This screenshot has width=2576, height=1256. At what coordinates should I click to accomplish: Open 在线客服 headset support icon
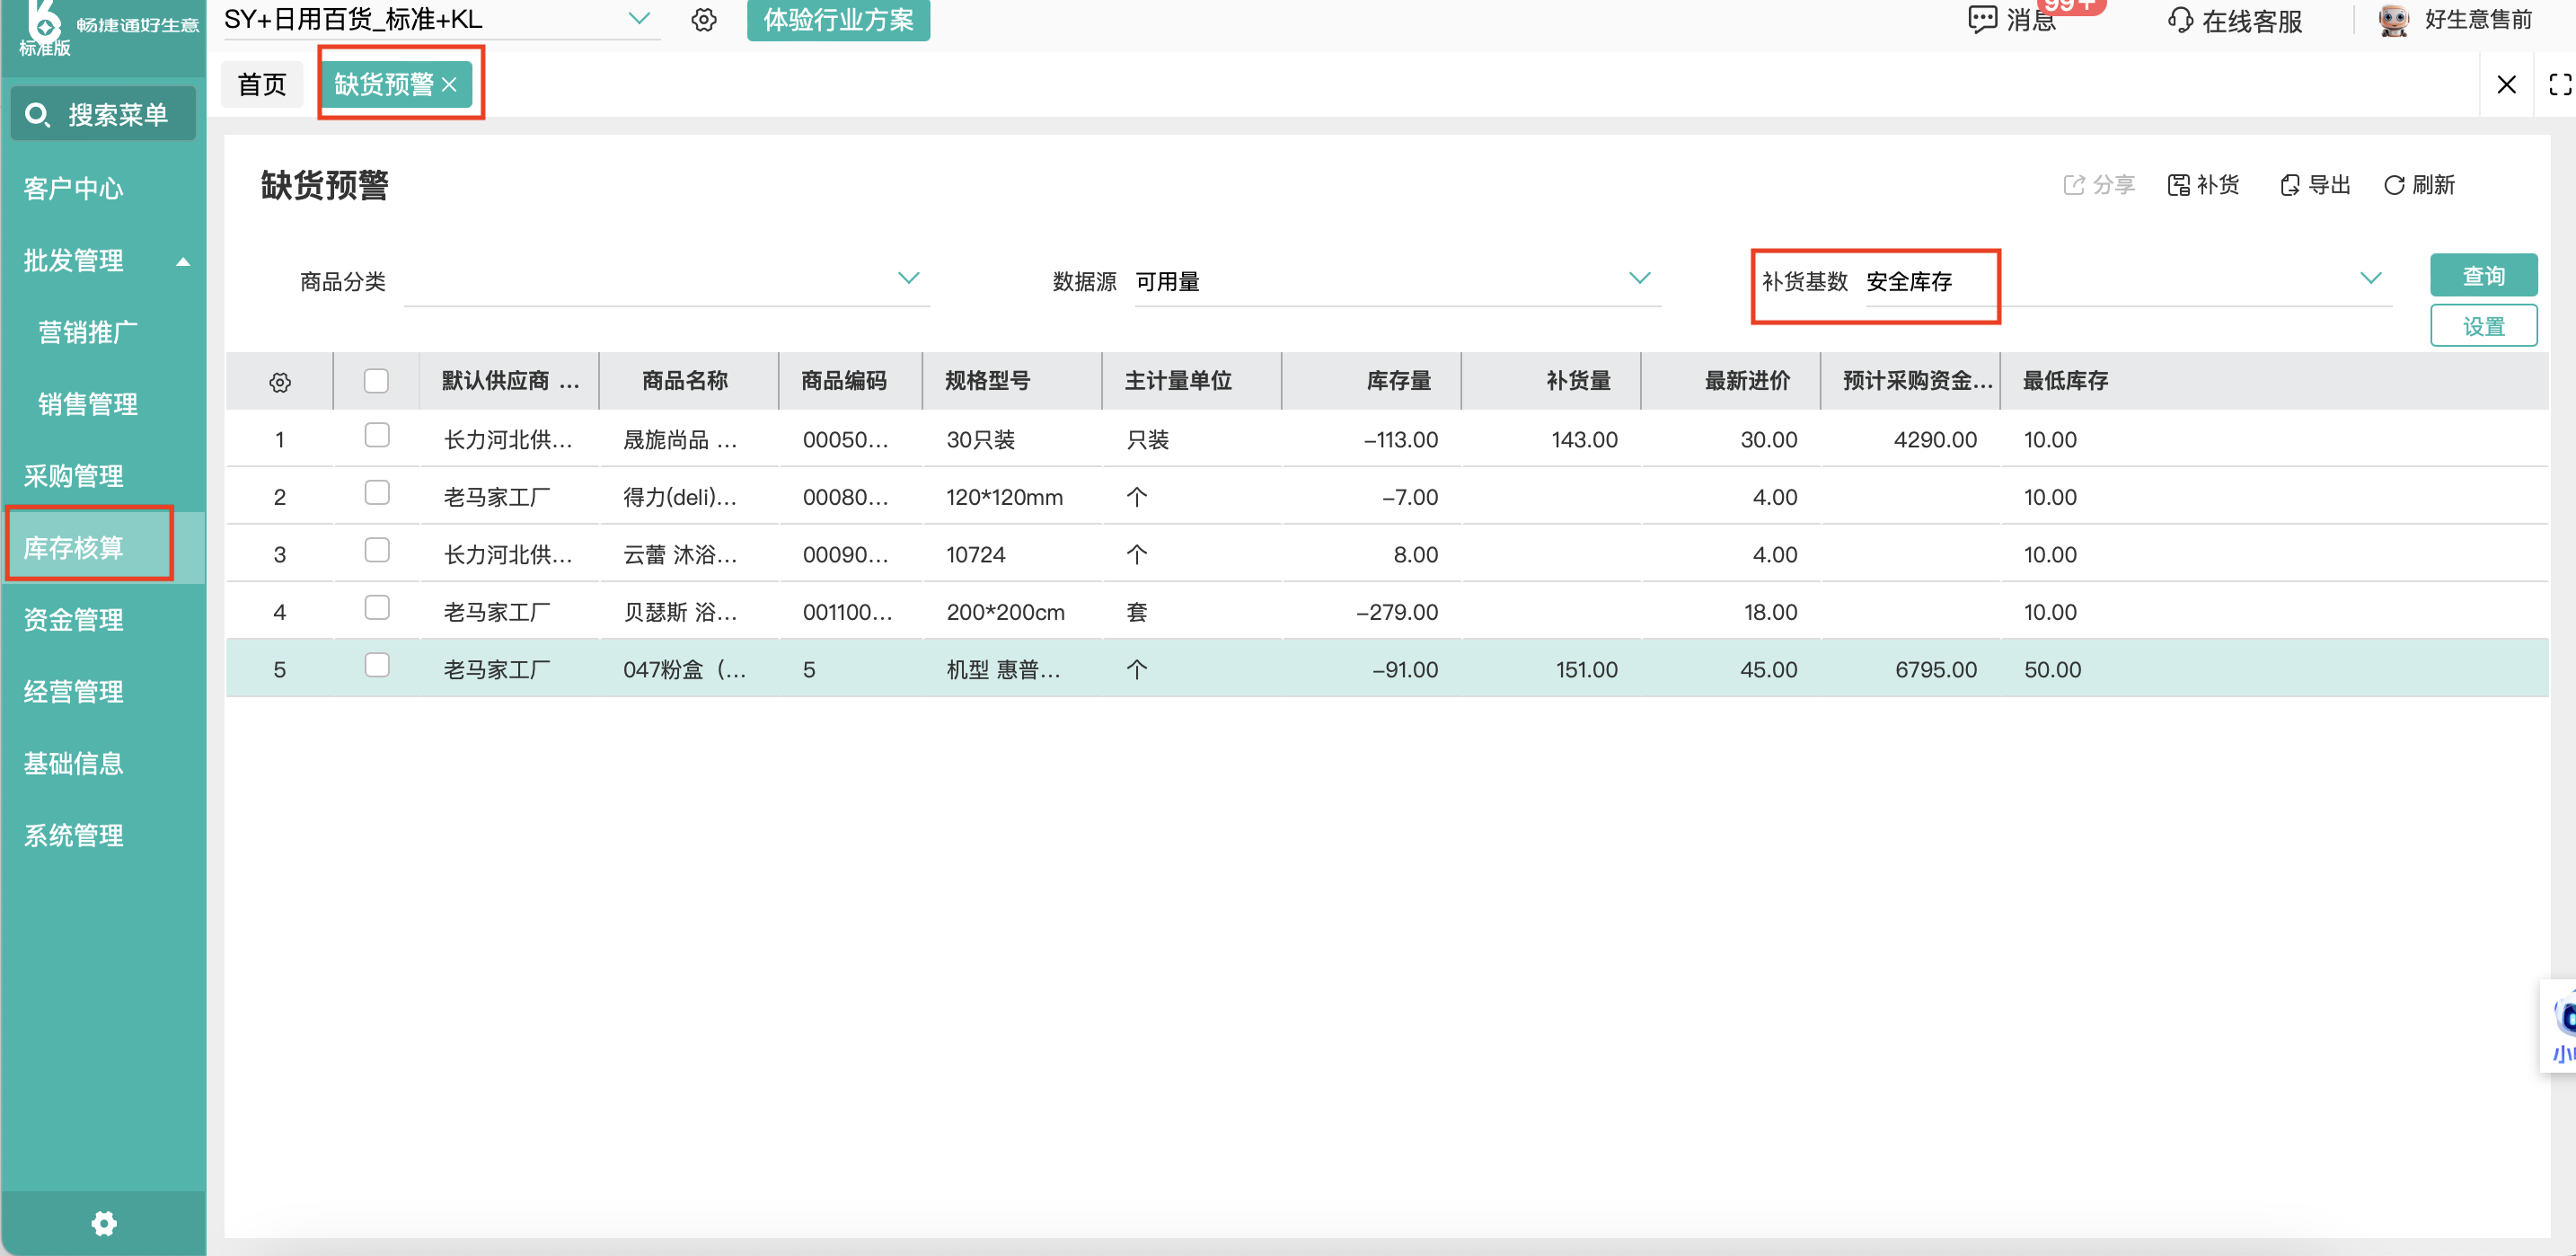2180,20
